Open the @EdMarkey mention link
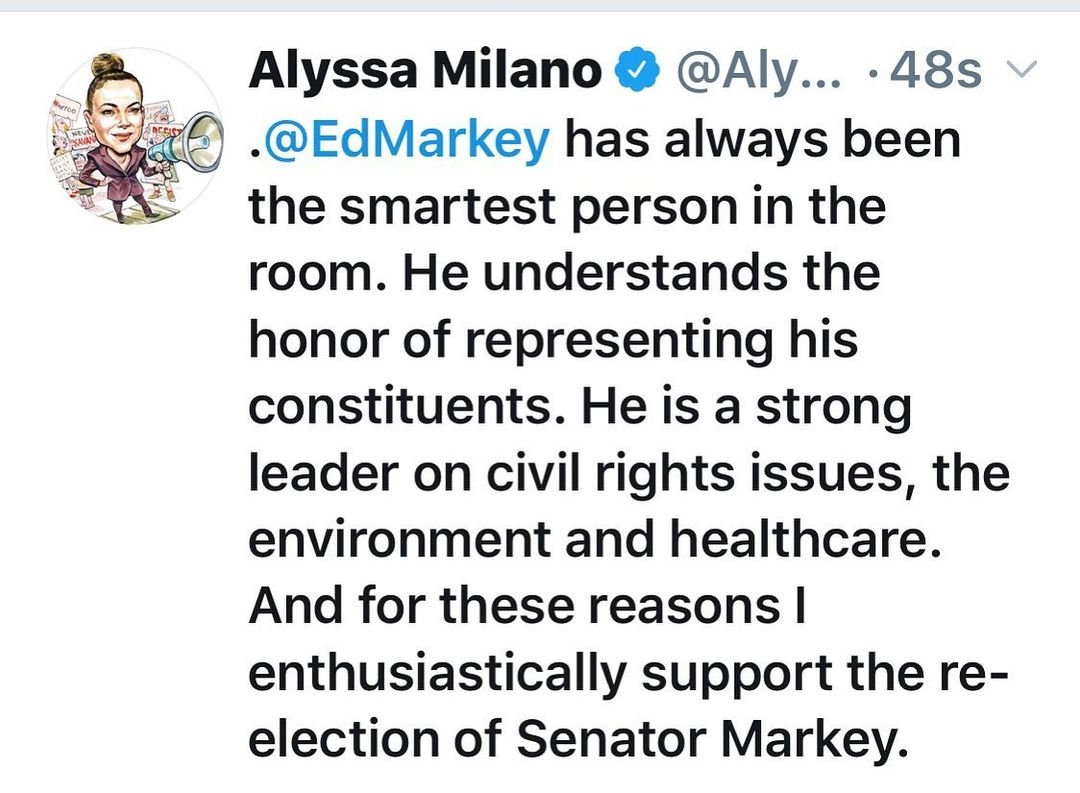This screenshot has height=793, width=1080. (400, 139)
